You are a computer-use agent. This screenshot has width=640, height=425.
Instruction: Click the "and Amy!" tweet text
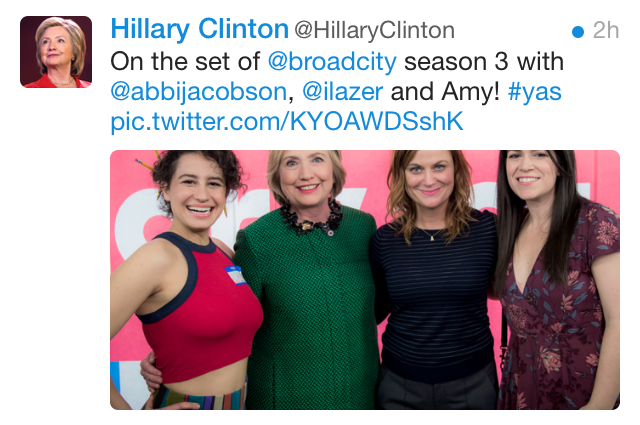(x=445, y=91)
